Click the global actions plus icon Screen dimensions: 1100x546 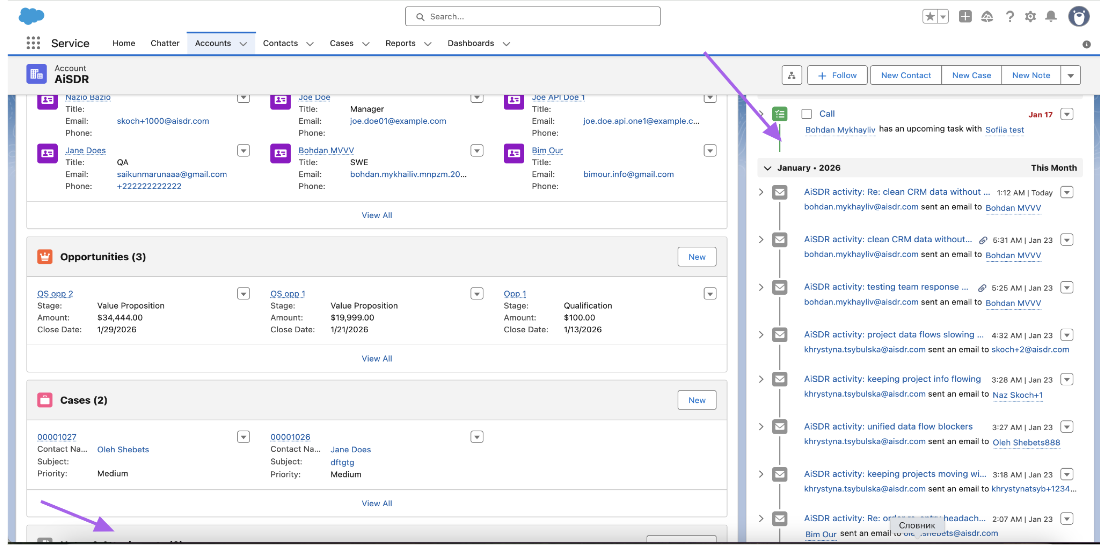965,17
